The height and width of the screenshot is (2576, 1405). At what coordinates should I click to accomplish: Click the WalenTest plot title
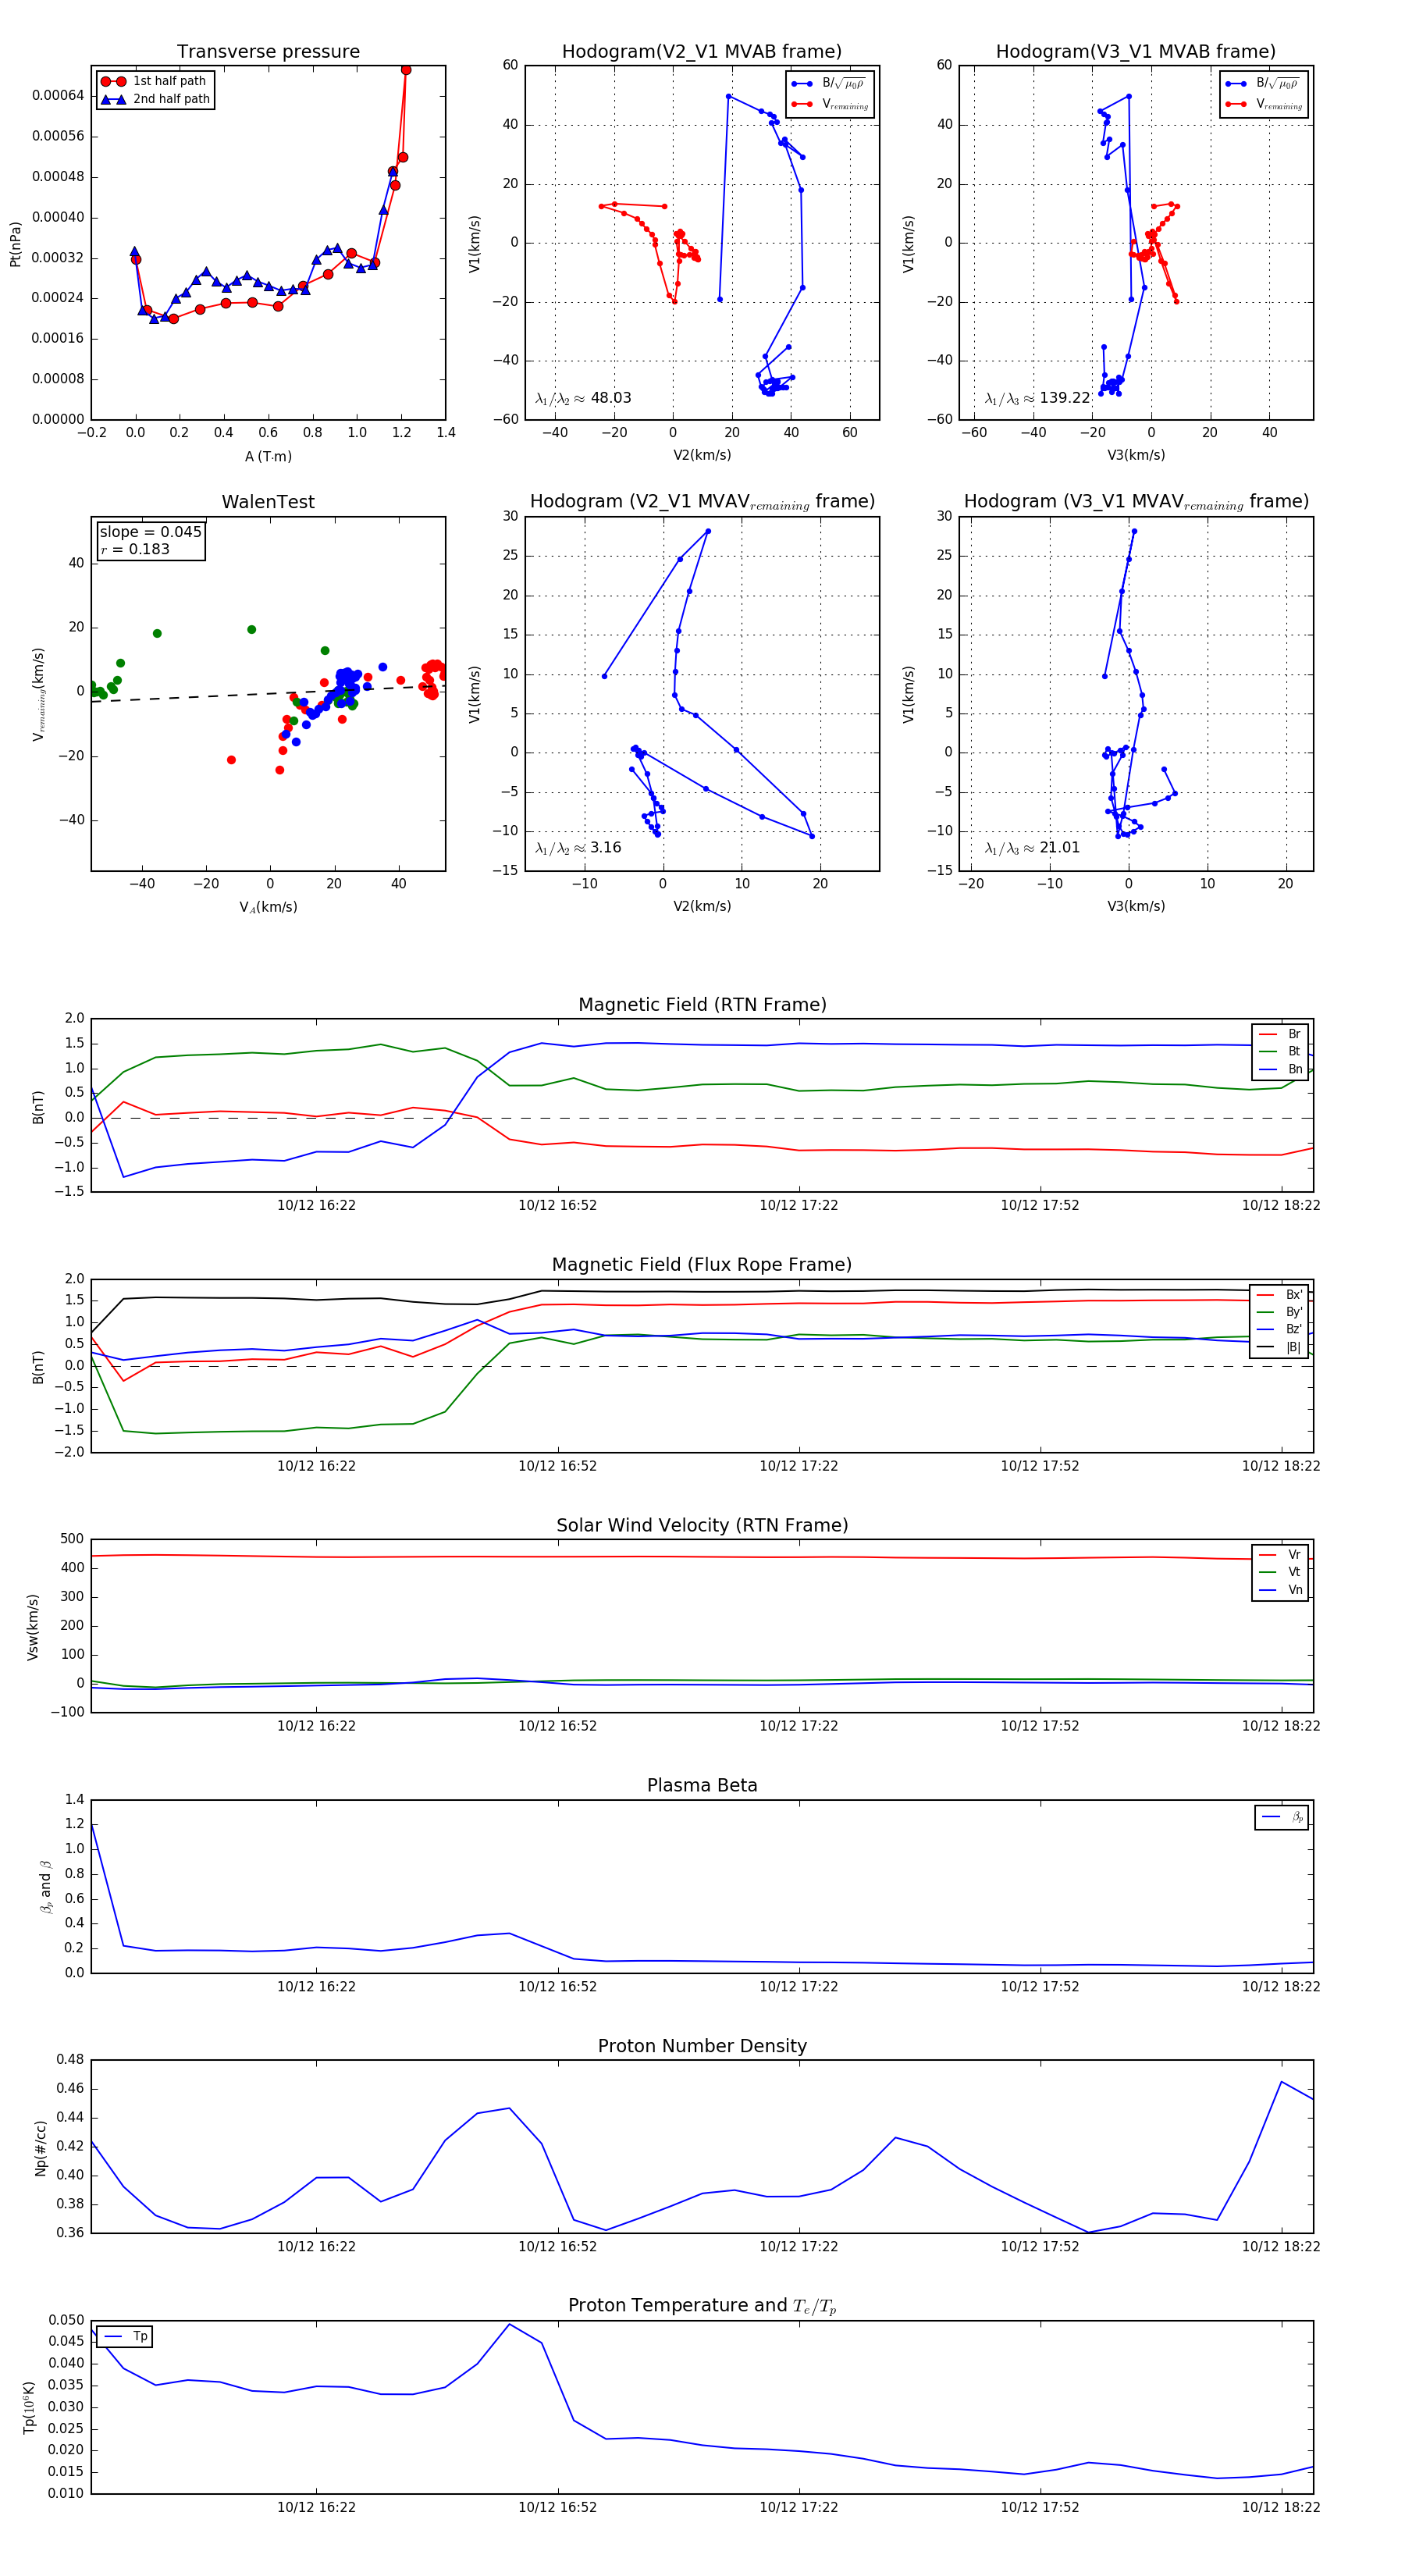tap(268, 502)
